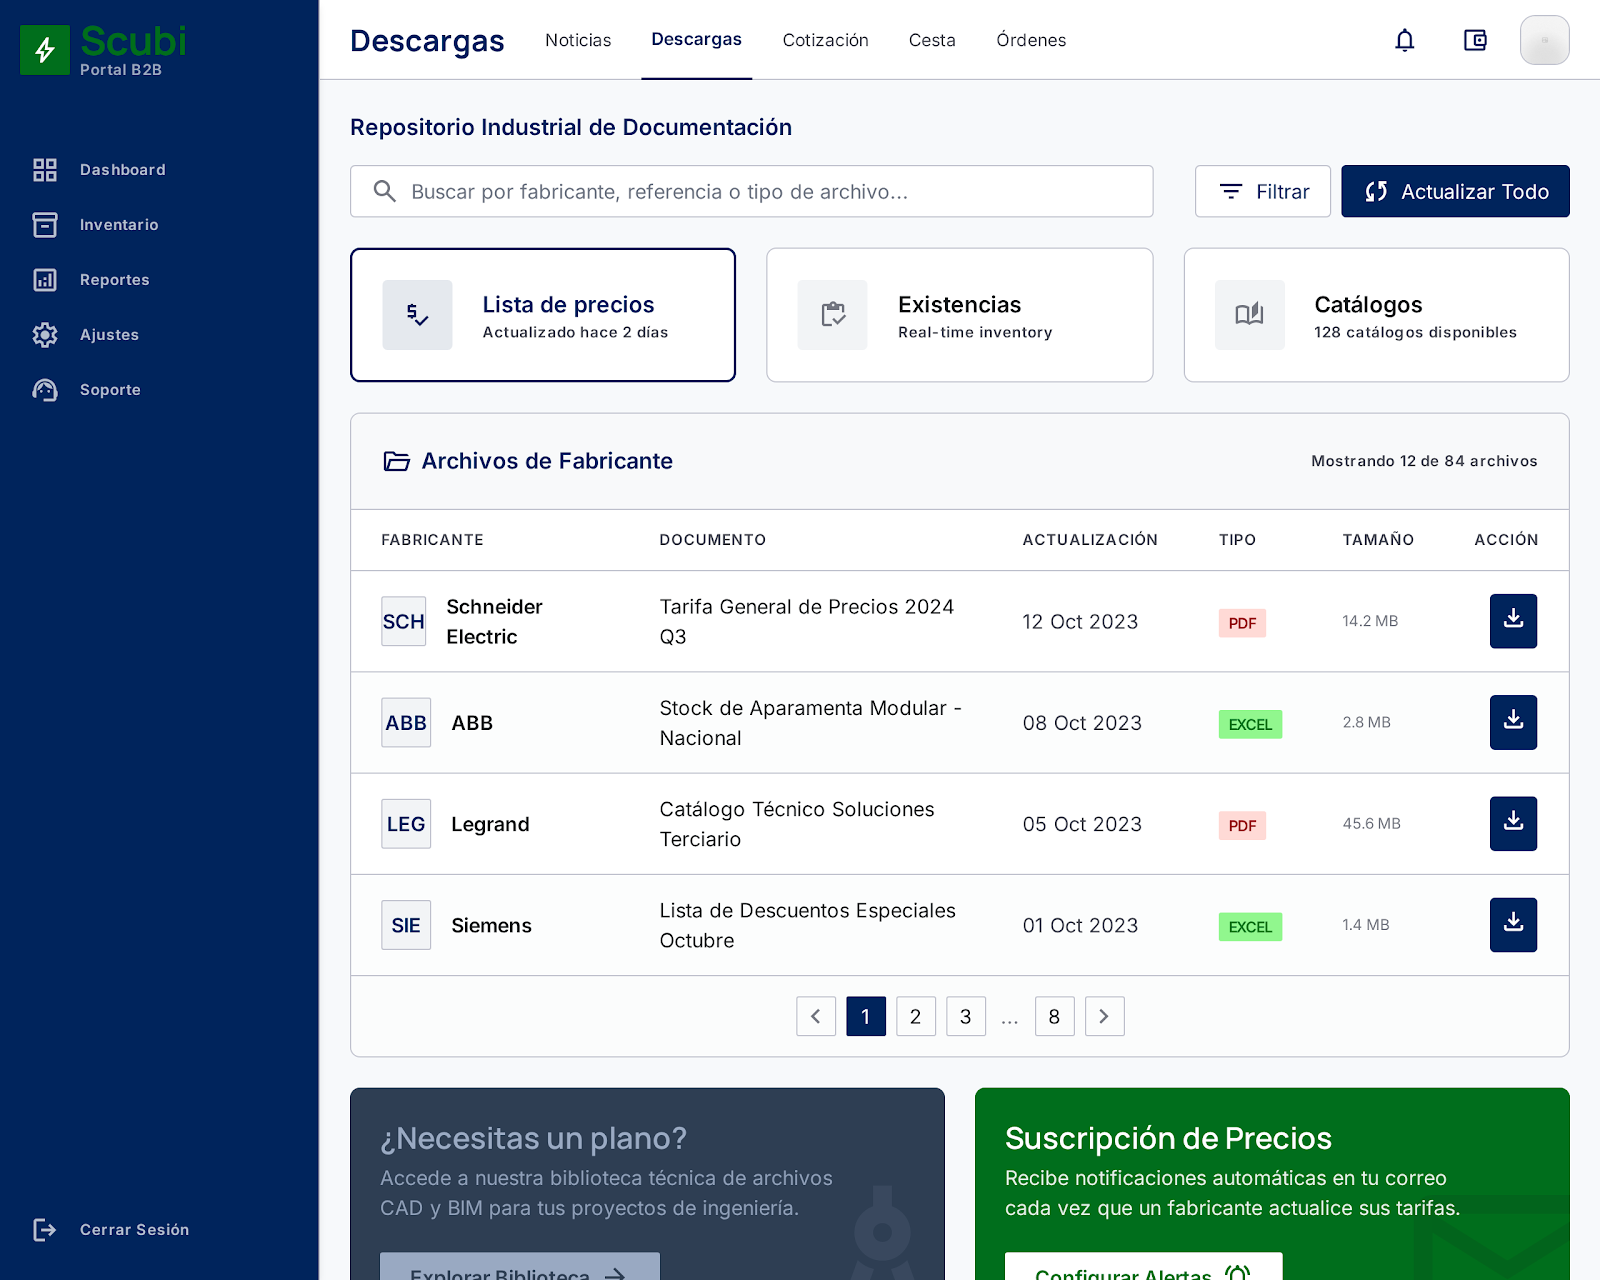The width and height of the screenshot is (1600, 1280).
Task: Go to page 3
Action: 966,1016
